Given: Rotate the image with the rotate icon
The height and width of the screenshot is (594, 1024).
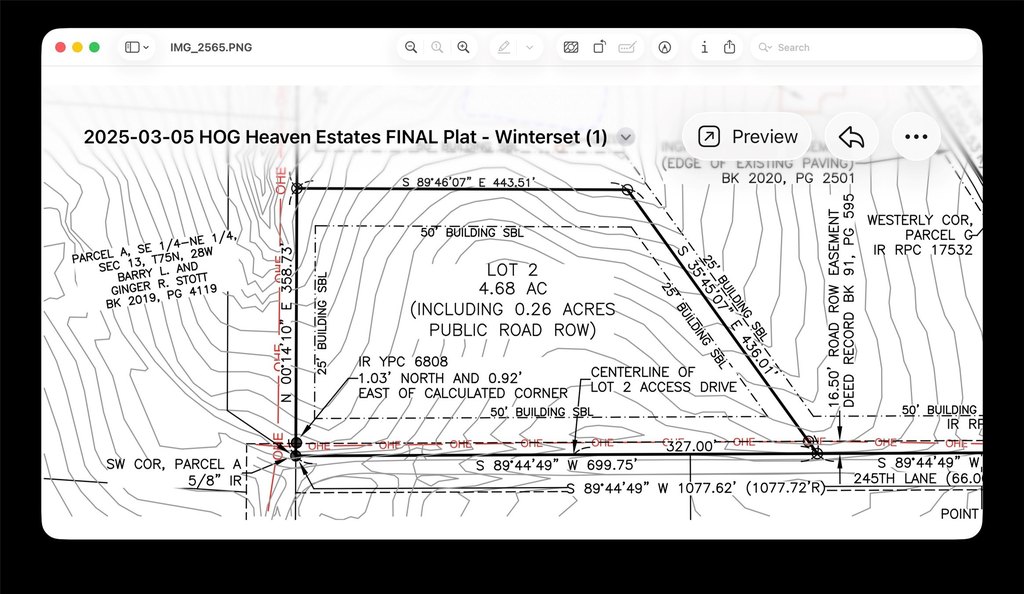Looking at the screenshot, I should (599, 47).
